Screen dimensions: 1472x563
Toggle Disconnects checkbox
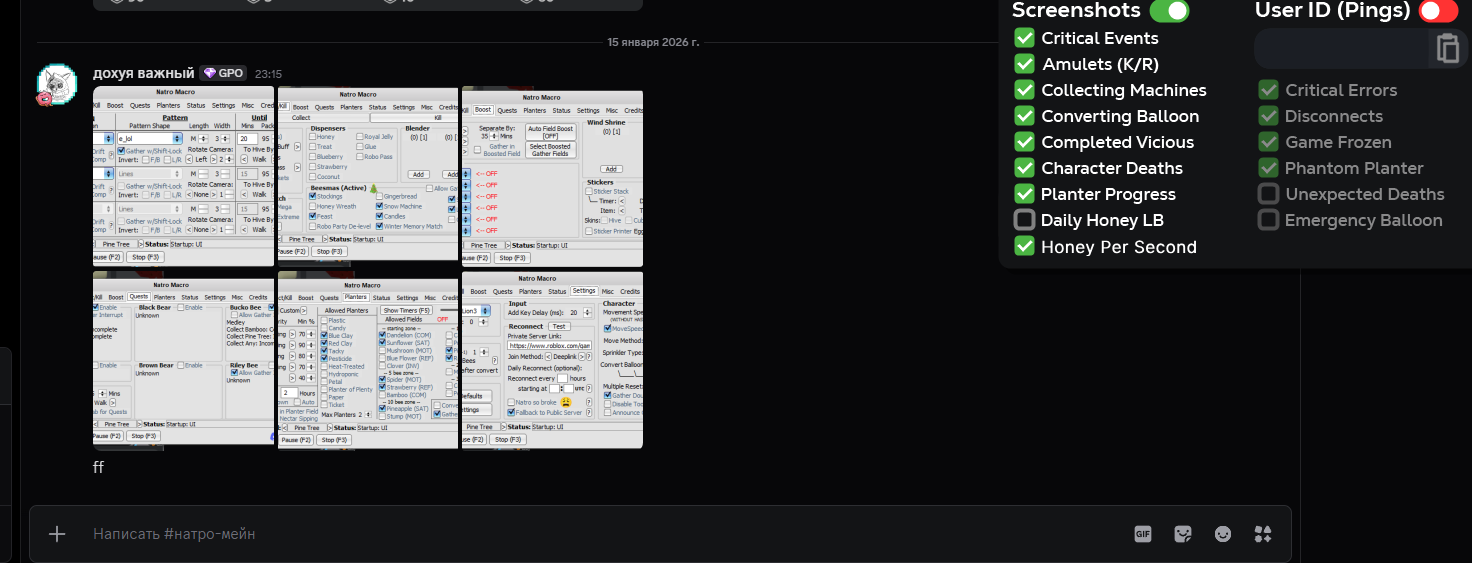coord(1268,116)
